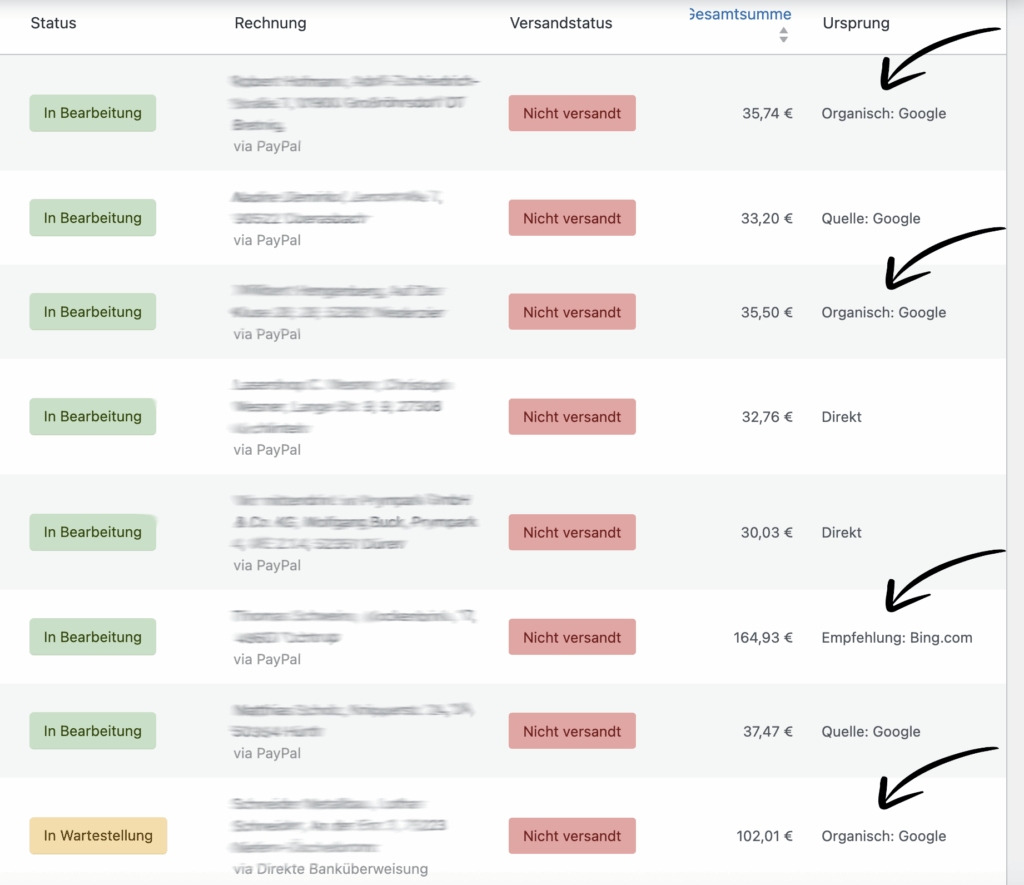Click via PayPal text in 32,76 € row

[x=267, y=450]
